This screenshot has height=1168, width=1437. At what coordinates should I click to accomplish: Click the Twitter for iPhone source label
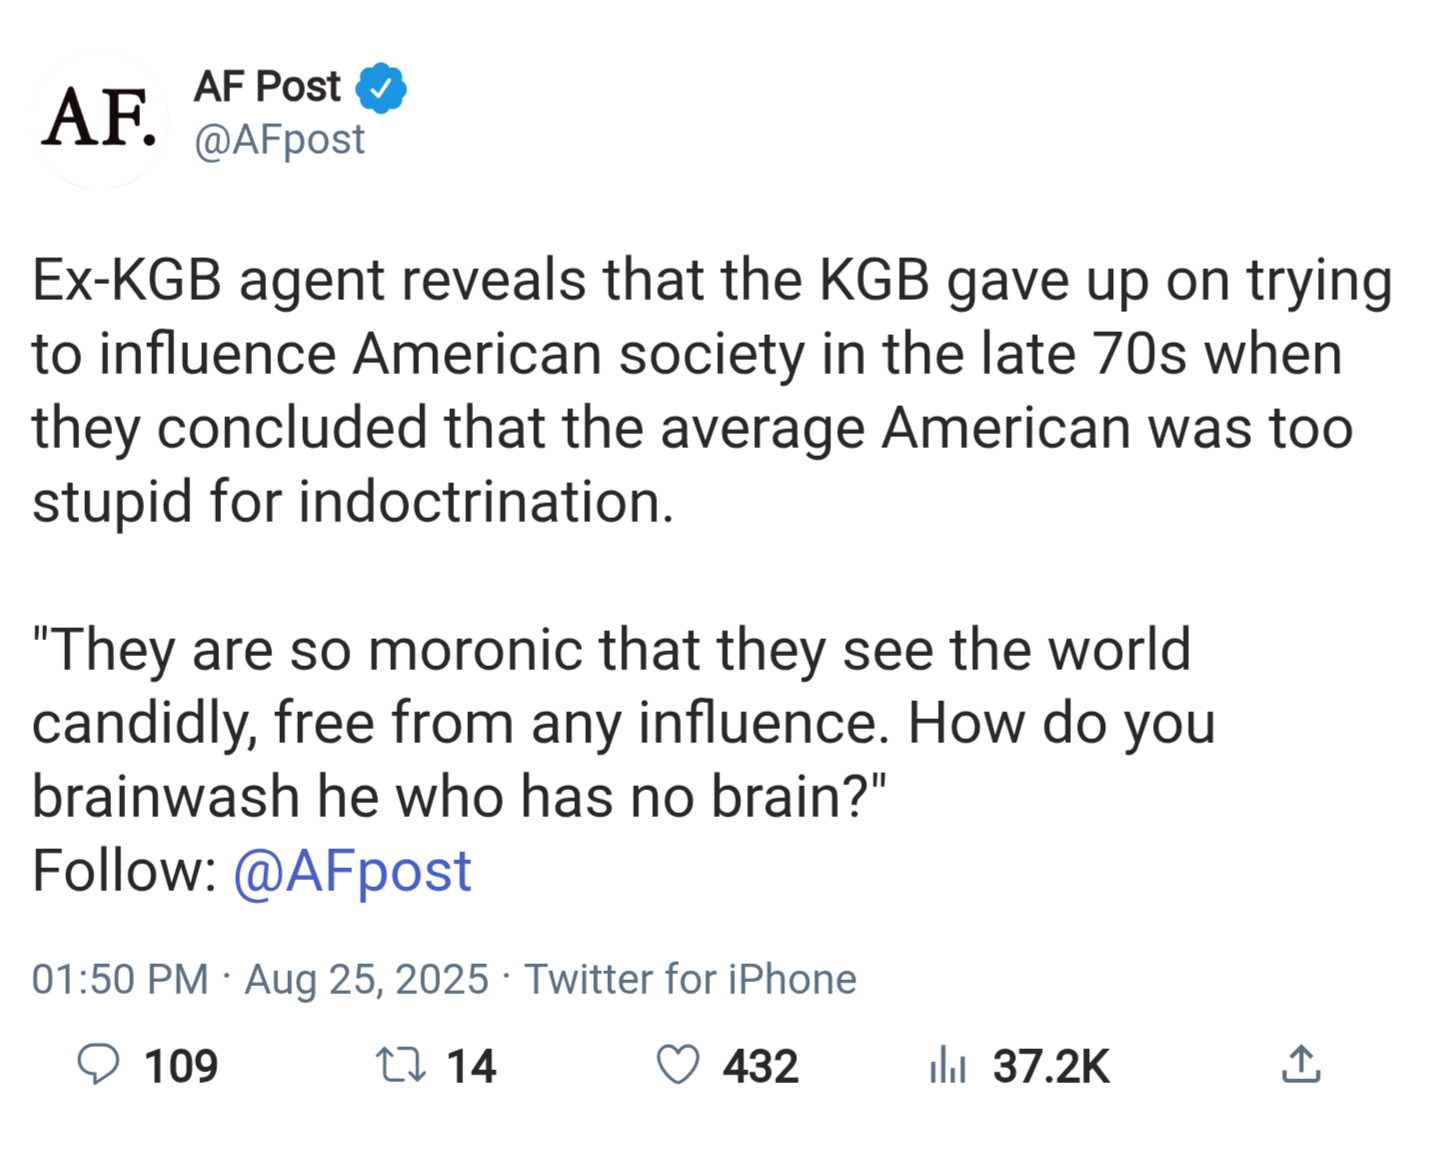pyautogui.click(x=690, y=979)
